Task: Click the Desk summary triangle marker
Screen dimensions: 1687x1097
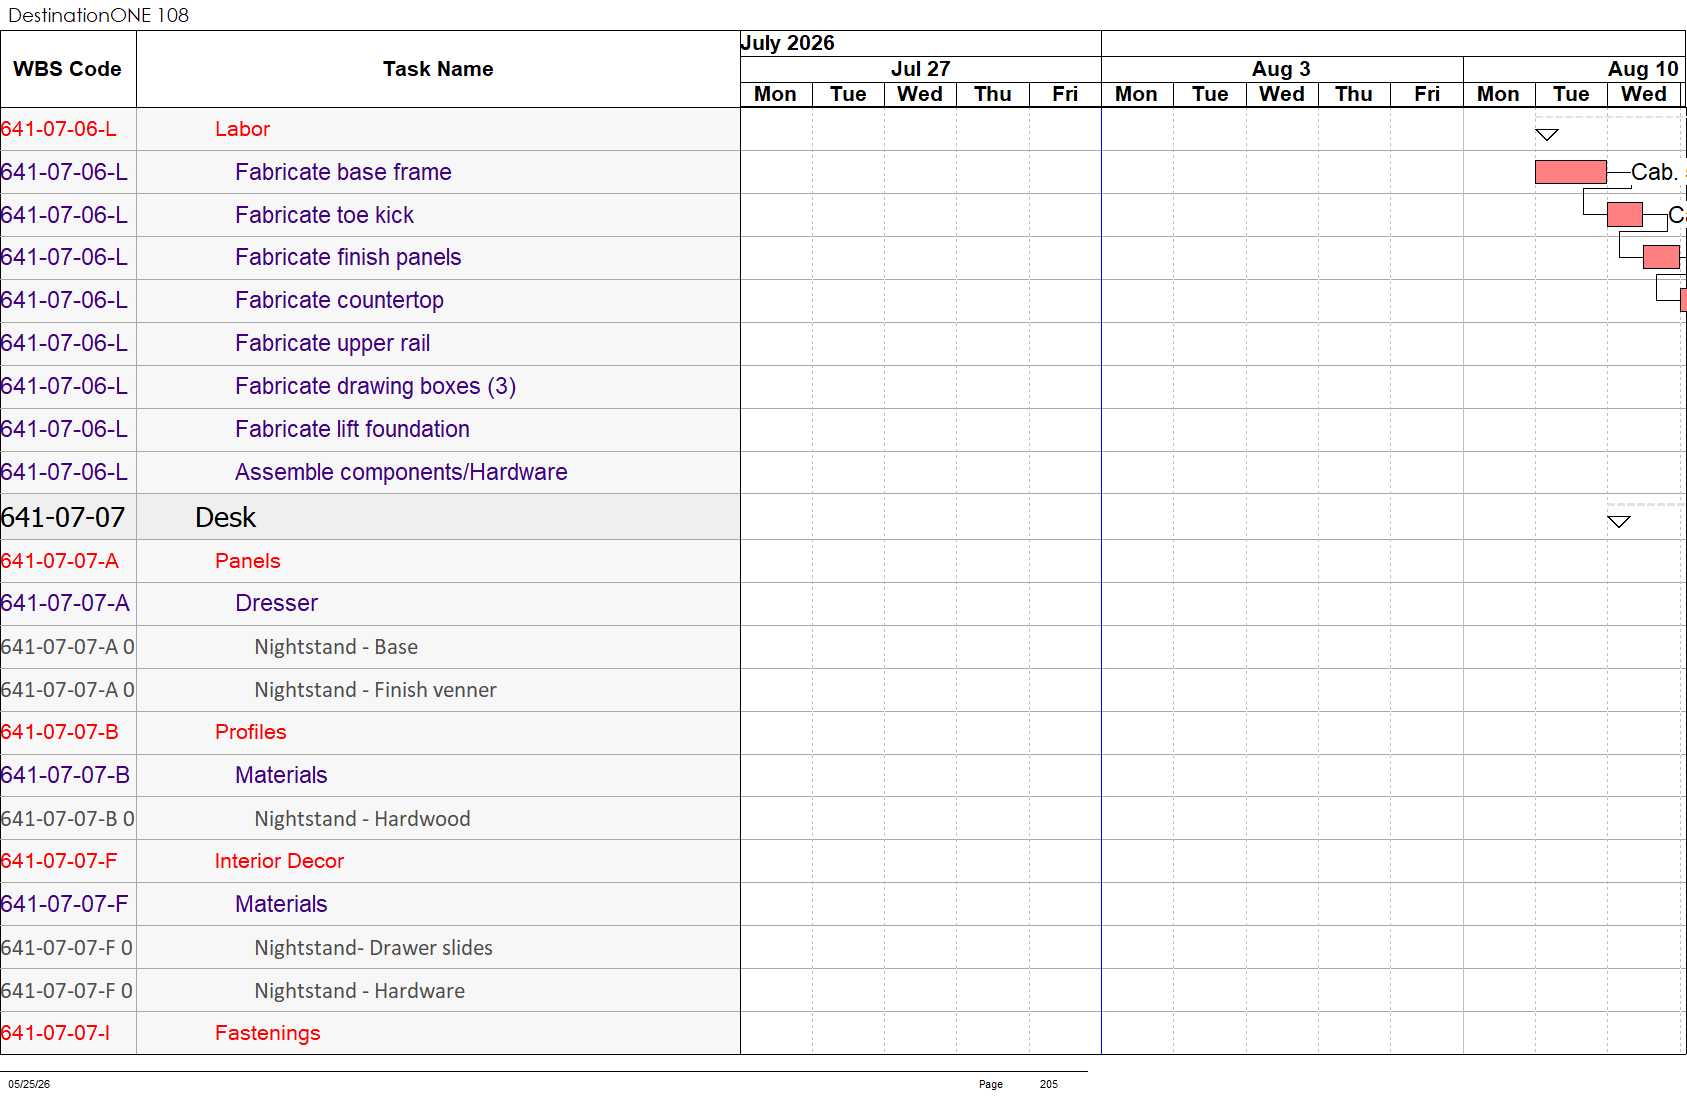Action: point(1619,521)
